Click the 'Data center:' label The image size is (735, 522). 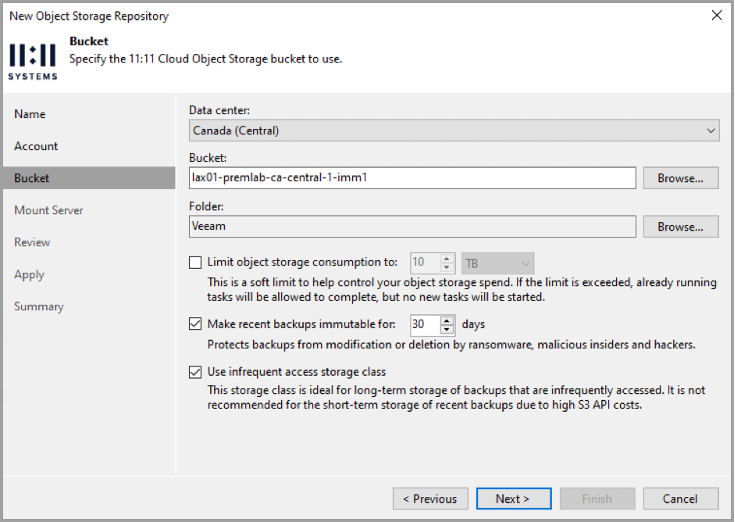pyautogui.click(x=219, y=110)
